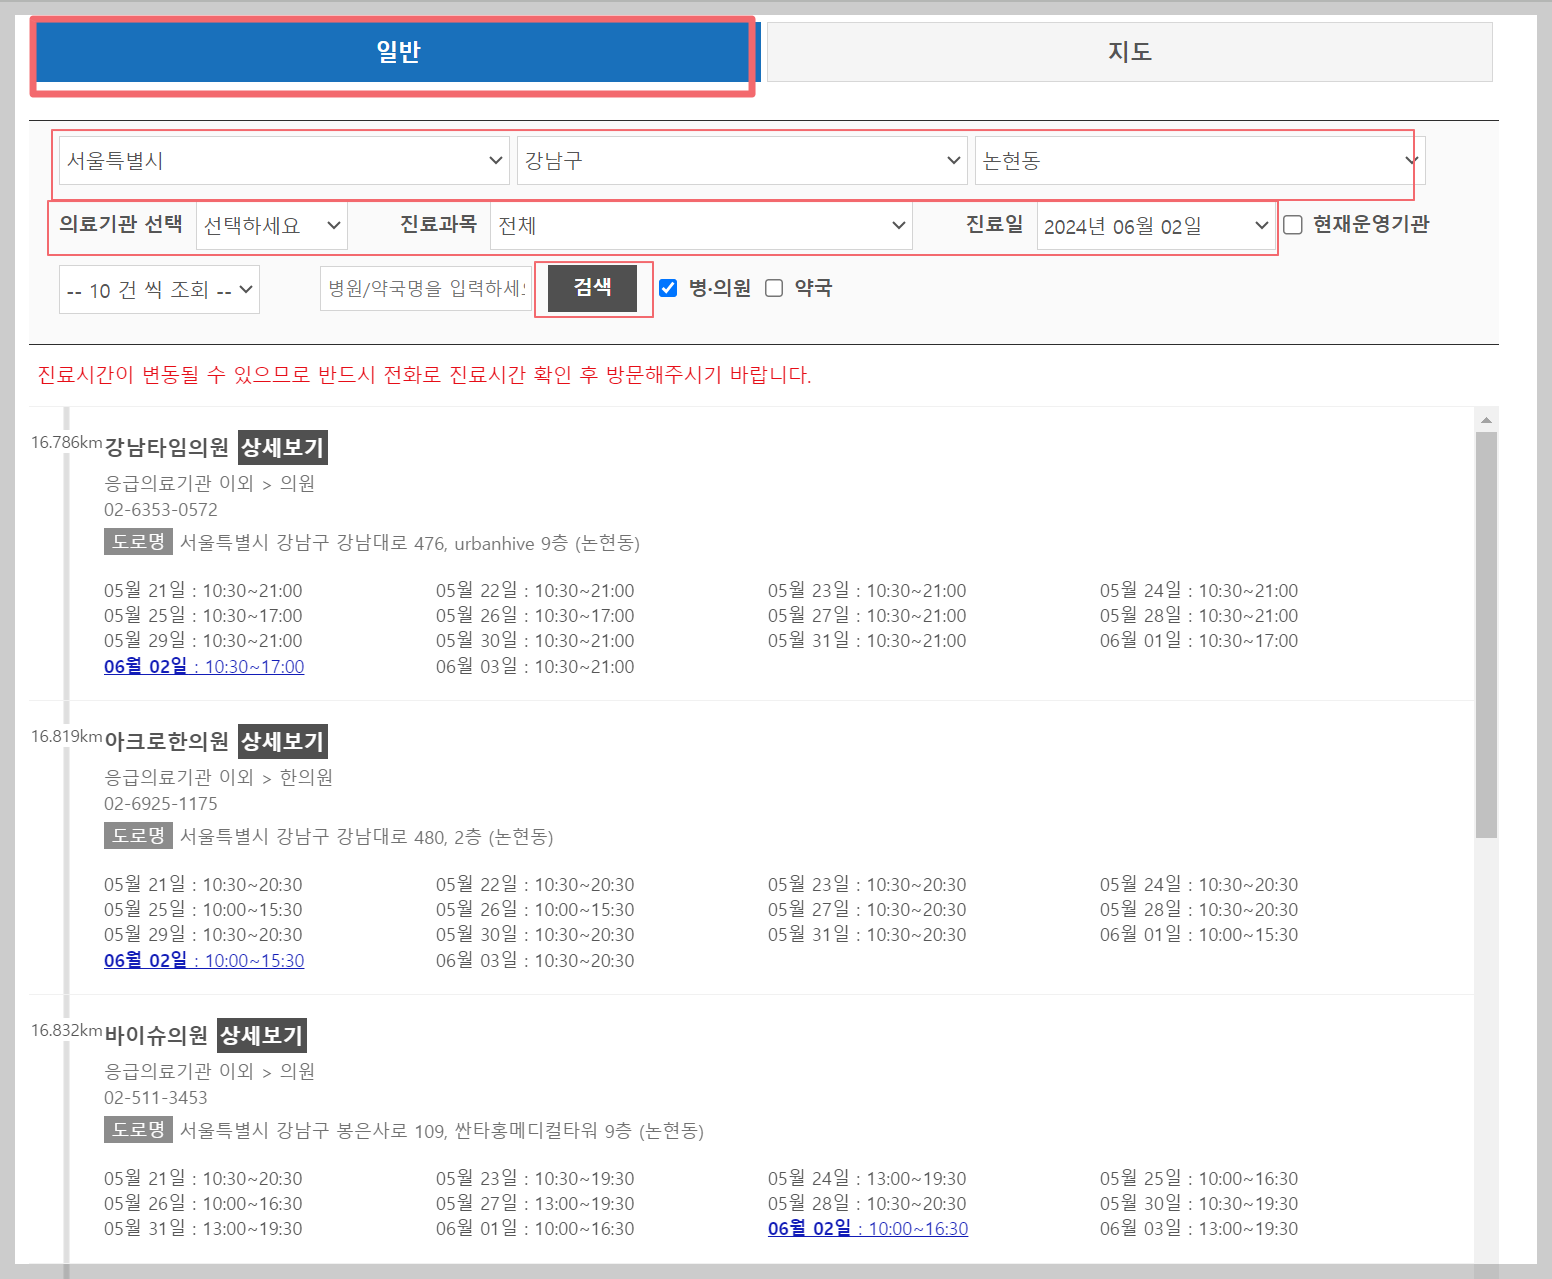
Task: Click 강남타임의원 06월 02일 10:30~17:00 link
Action: tap(204, 667)
